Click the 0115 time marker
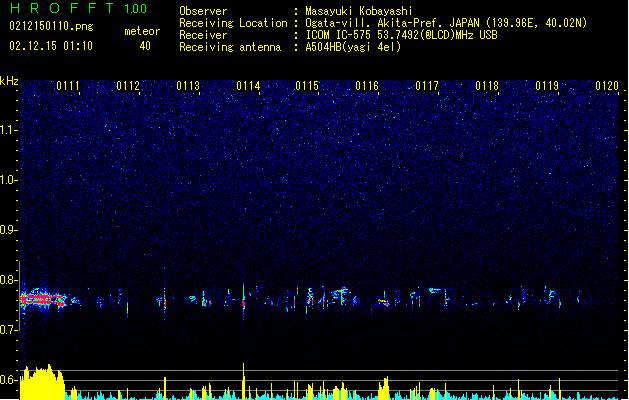This screenshot has width=629, height=400. [307, 86]
